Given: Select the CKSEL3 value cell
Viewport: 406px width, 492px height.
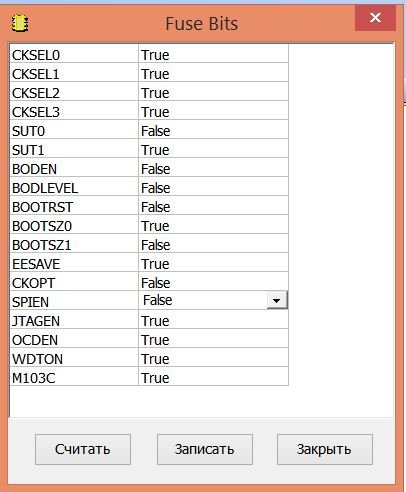Looking at the screenshot, I should click(x=213, y=112).
